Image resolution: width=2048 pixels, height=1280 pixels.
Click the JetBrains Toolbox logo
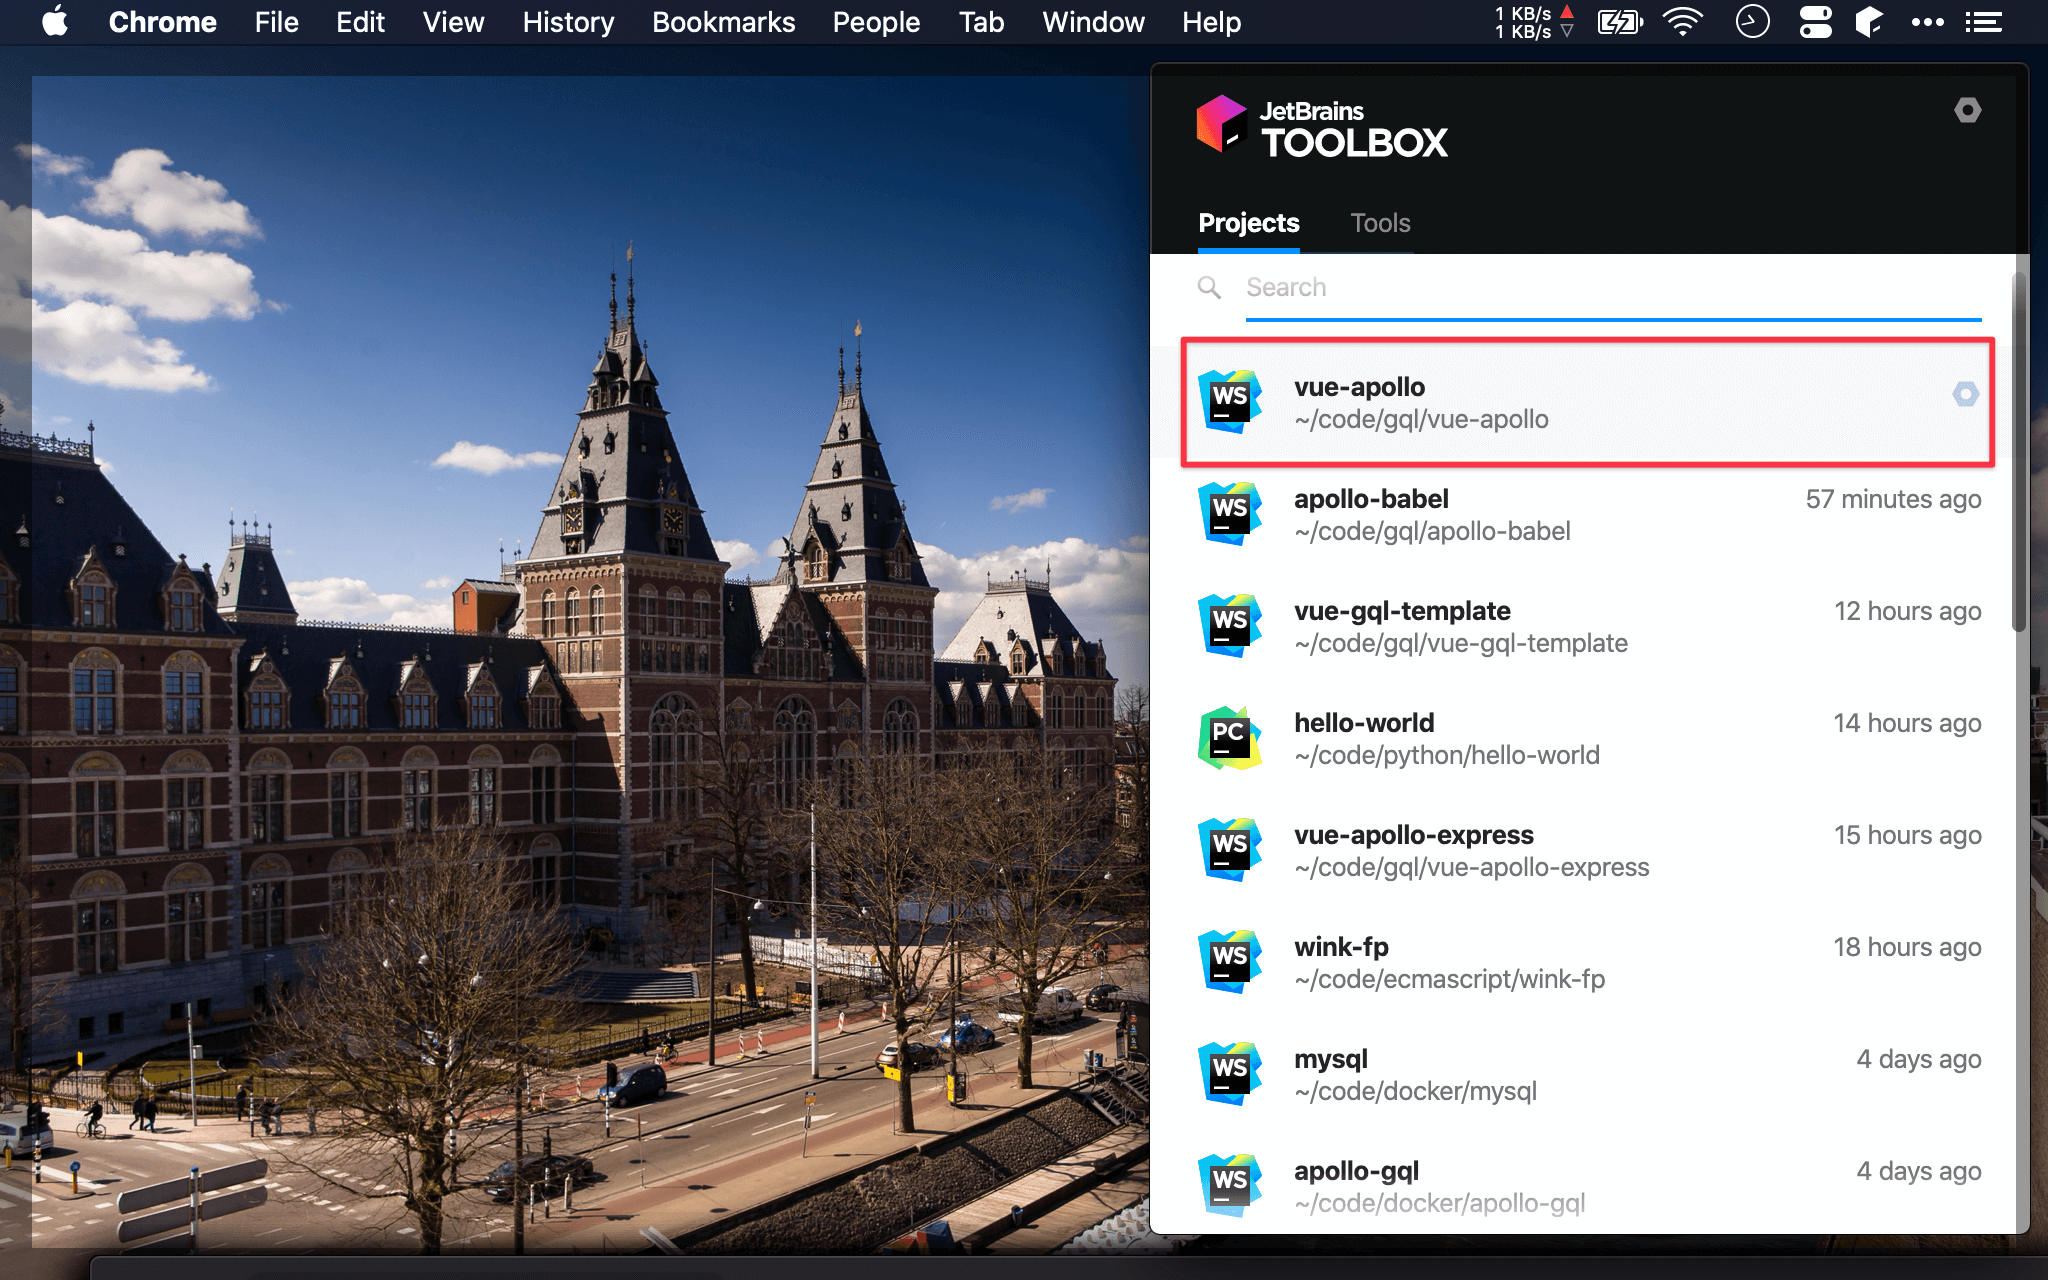[x=1221, y=125]
